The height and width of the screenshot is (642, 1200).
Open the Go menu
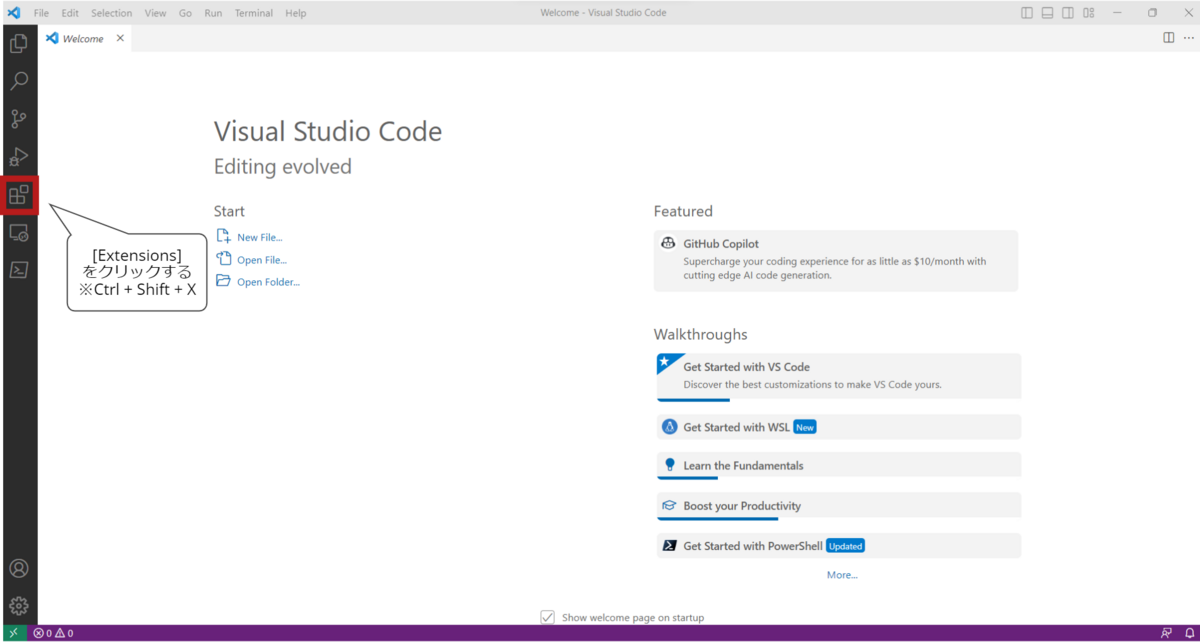[x=185, y=13]
